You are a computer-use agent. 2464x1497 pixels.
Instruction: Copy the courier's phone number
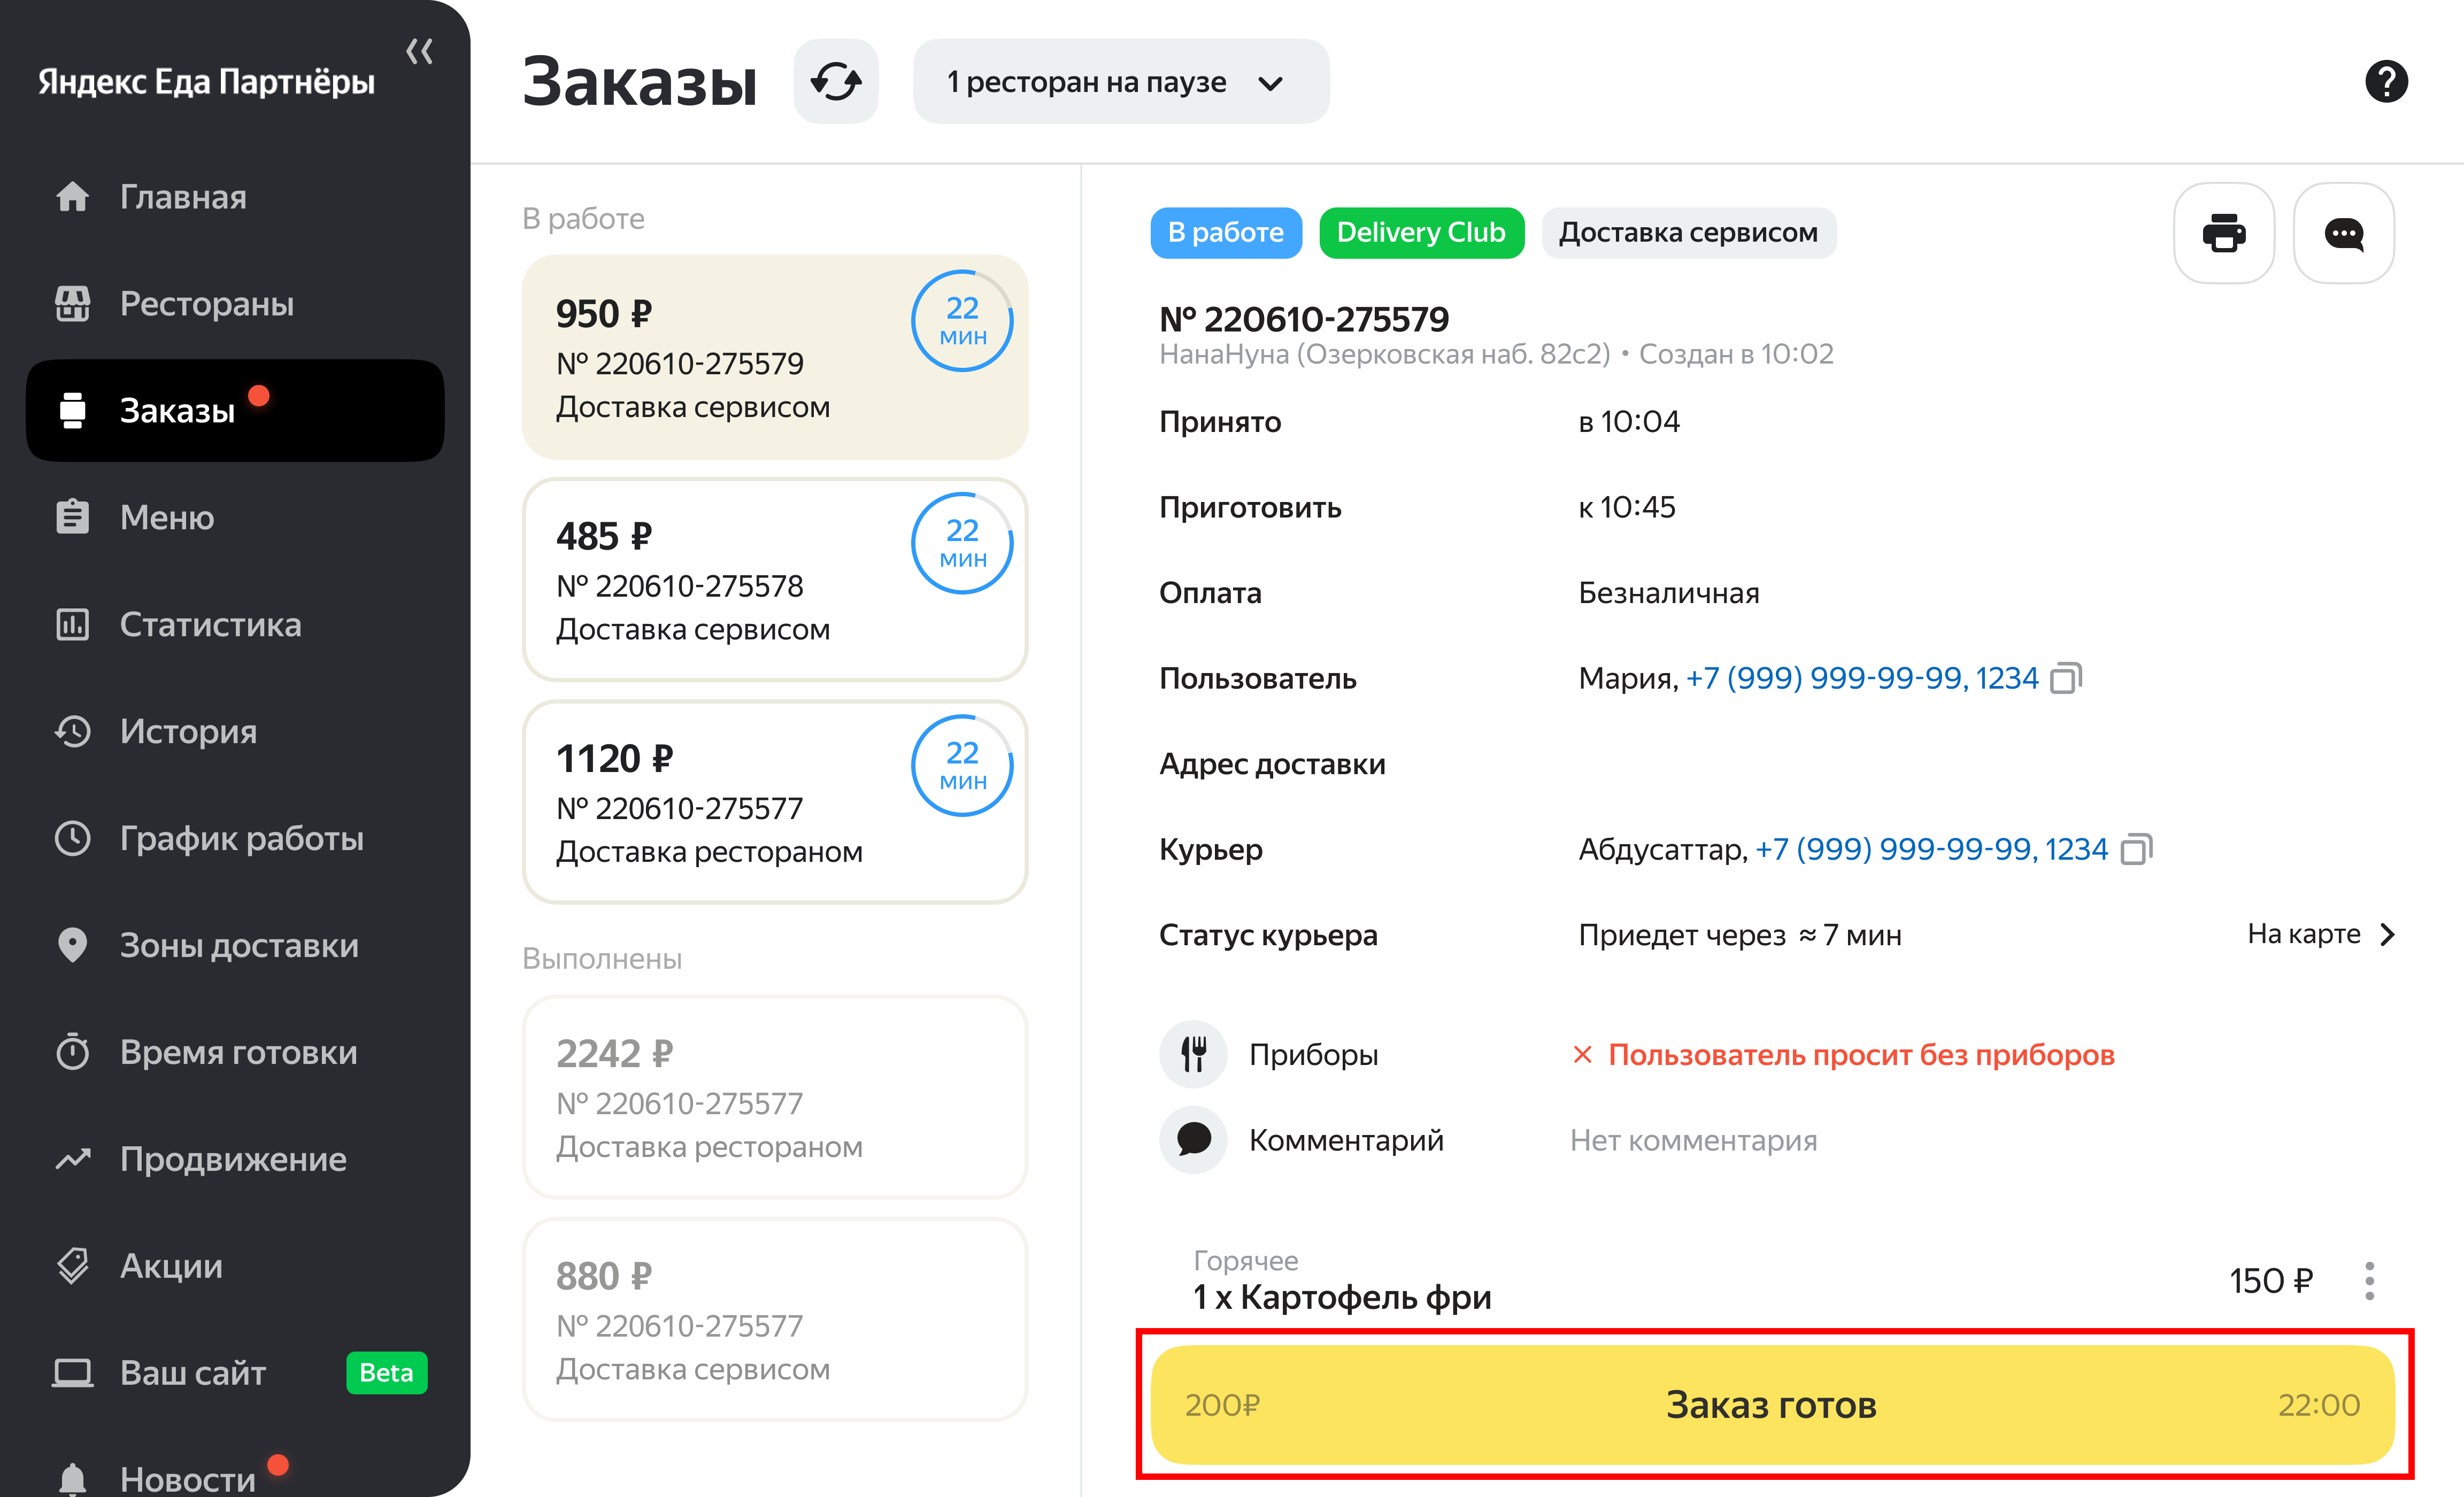click(2135, 849)
